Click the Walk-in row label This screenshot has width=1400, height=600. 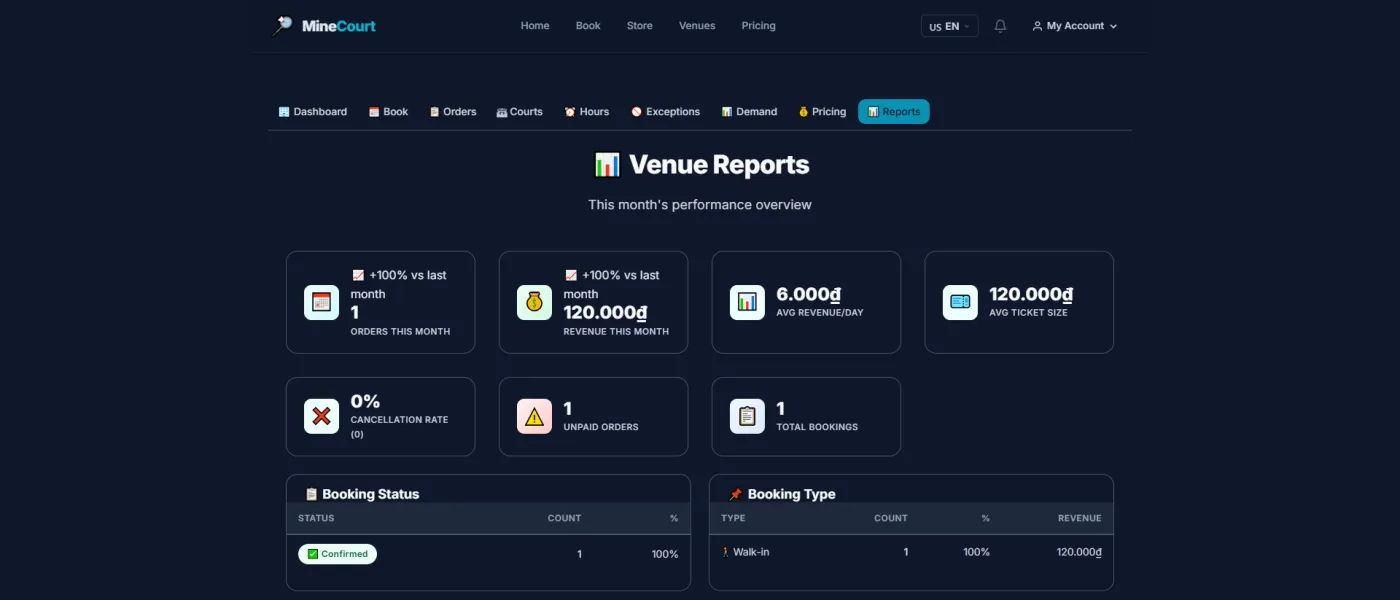[745, 552]
